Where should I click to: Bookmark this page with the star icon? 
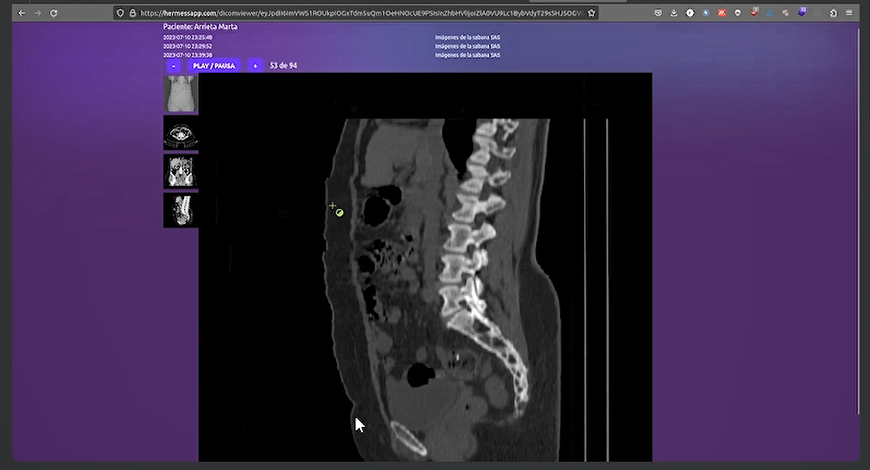pos(591,13)
